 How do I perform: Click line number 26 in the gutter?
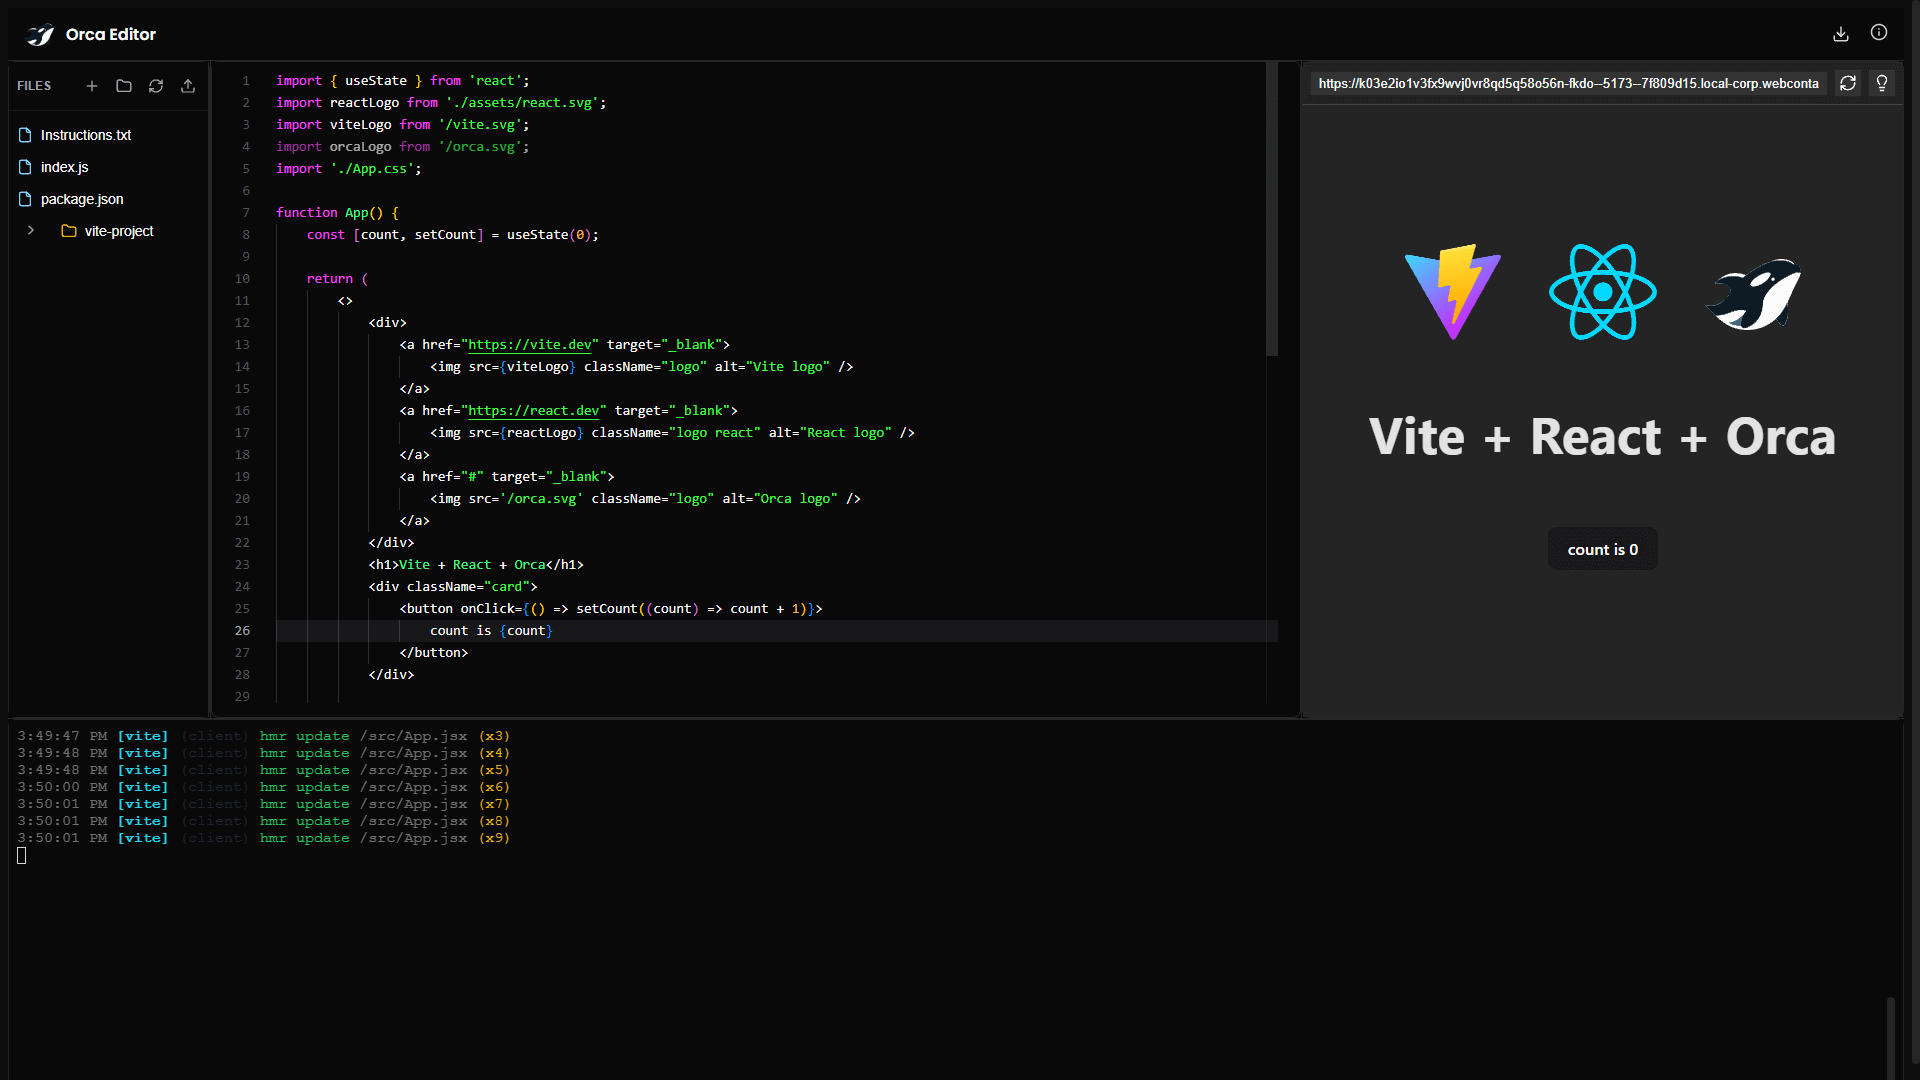tap(243, 631)
